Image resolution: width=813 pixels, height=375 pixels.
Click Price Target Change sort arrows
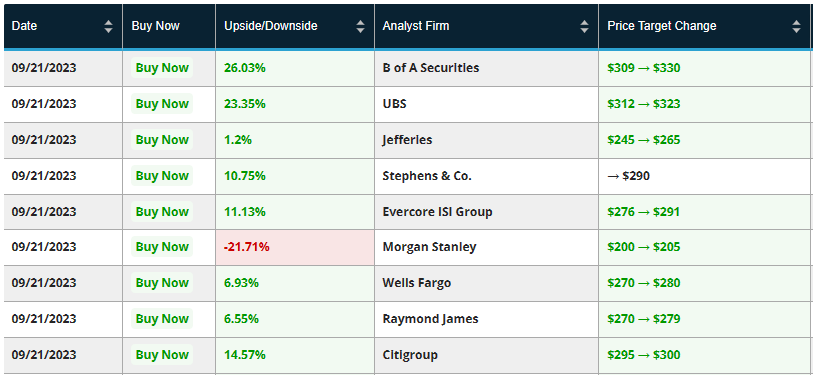click(796, 26)
